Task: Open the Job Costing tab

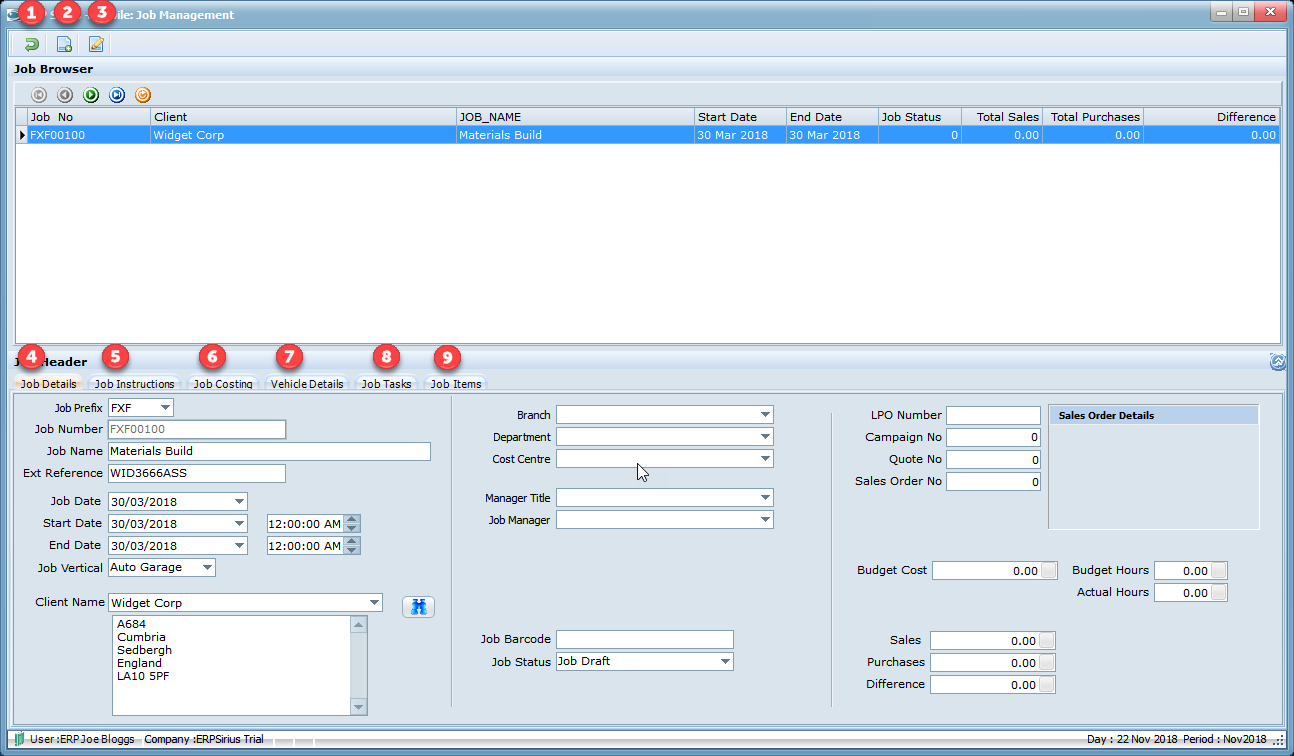Action: 223,384
